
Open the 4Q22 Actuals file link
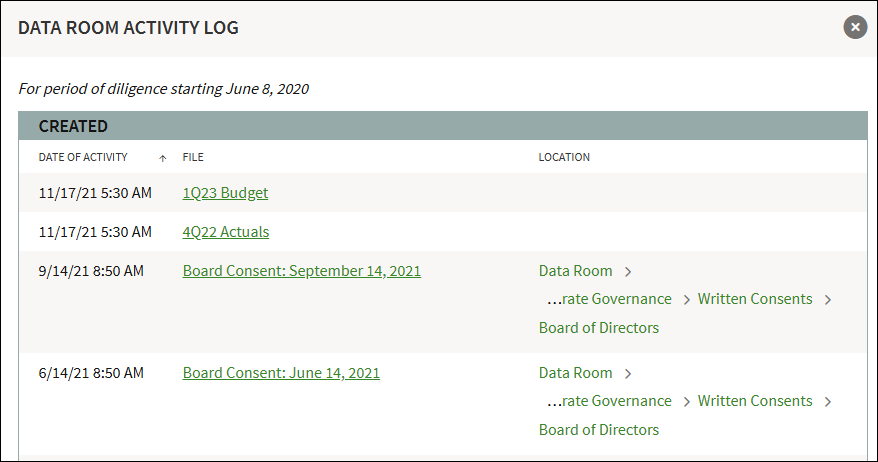tap(226, 232)
